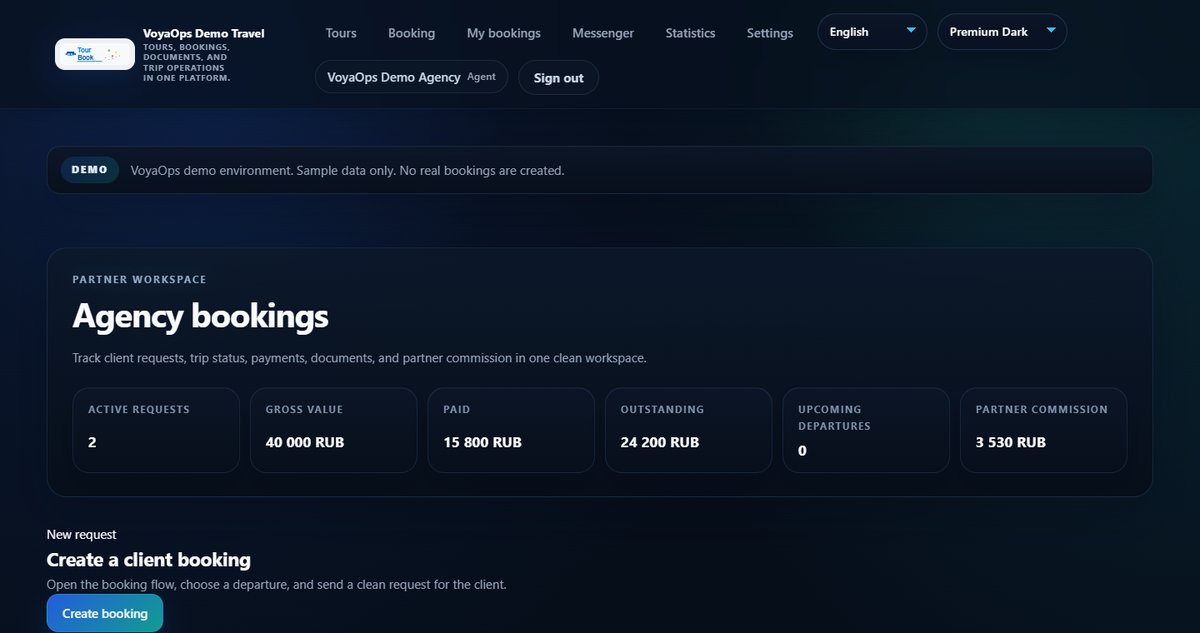Click the PARTNER WORKSPACE label
This screenshot has height=633, width=1200.
(x=139, y=280)
